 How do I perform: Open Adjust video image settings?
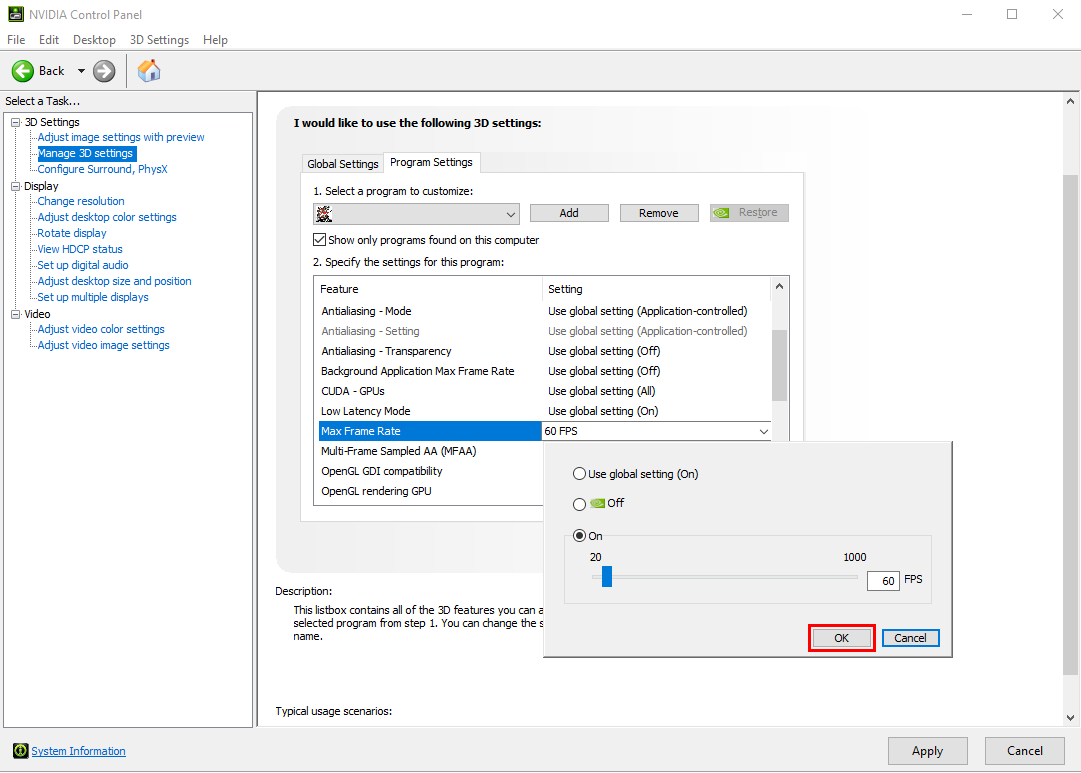pos(103,345)
